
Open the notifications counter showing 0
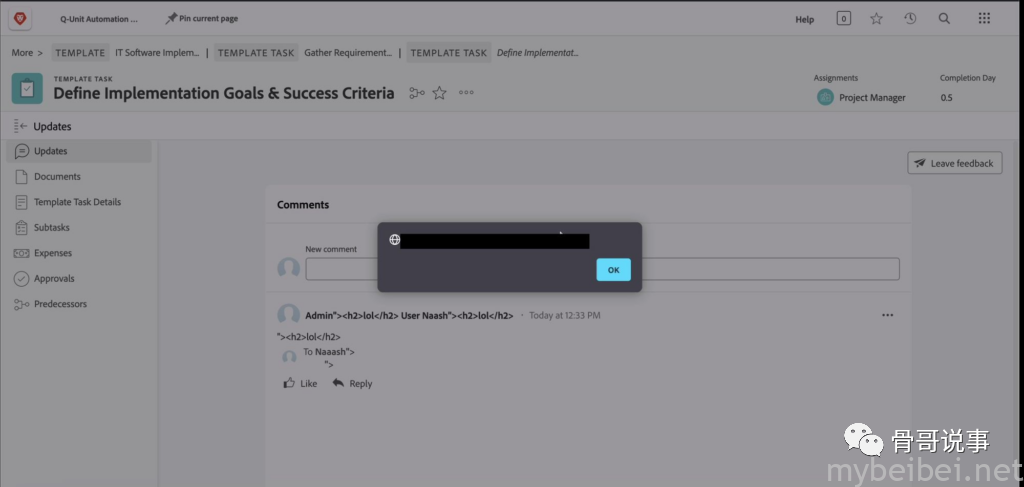point(844,19)
